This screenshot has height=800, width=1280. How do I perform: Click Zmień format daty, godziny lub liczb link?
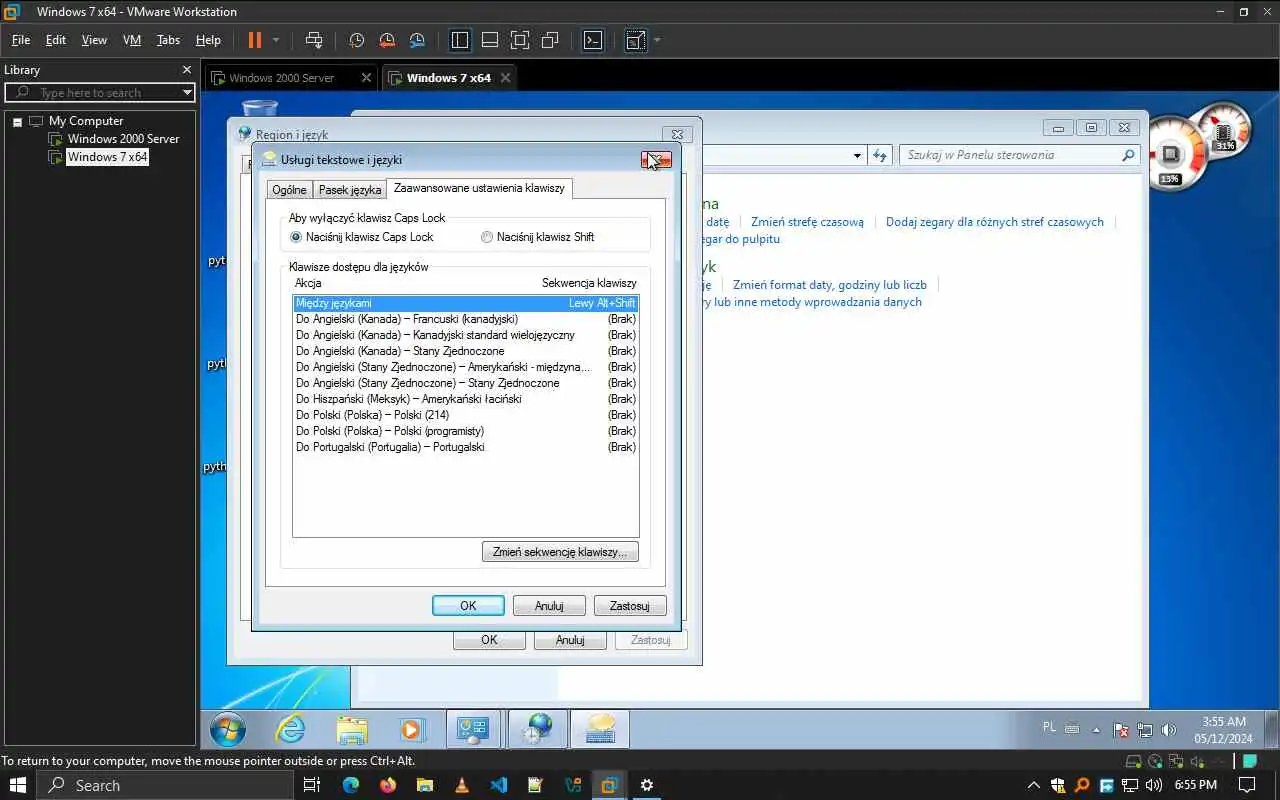pos(830,285)
